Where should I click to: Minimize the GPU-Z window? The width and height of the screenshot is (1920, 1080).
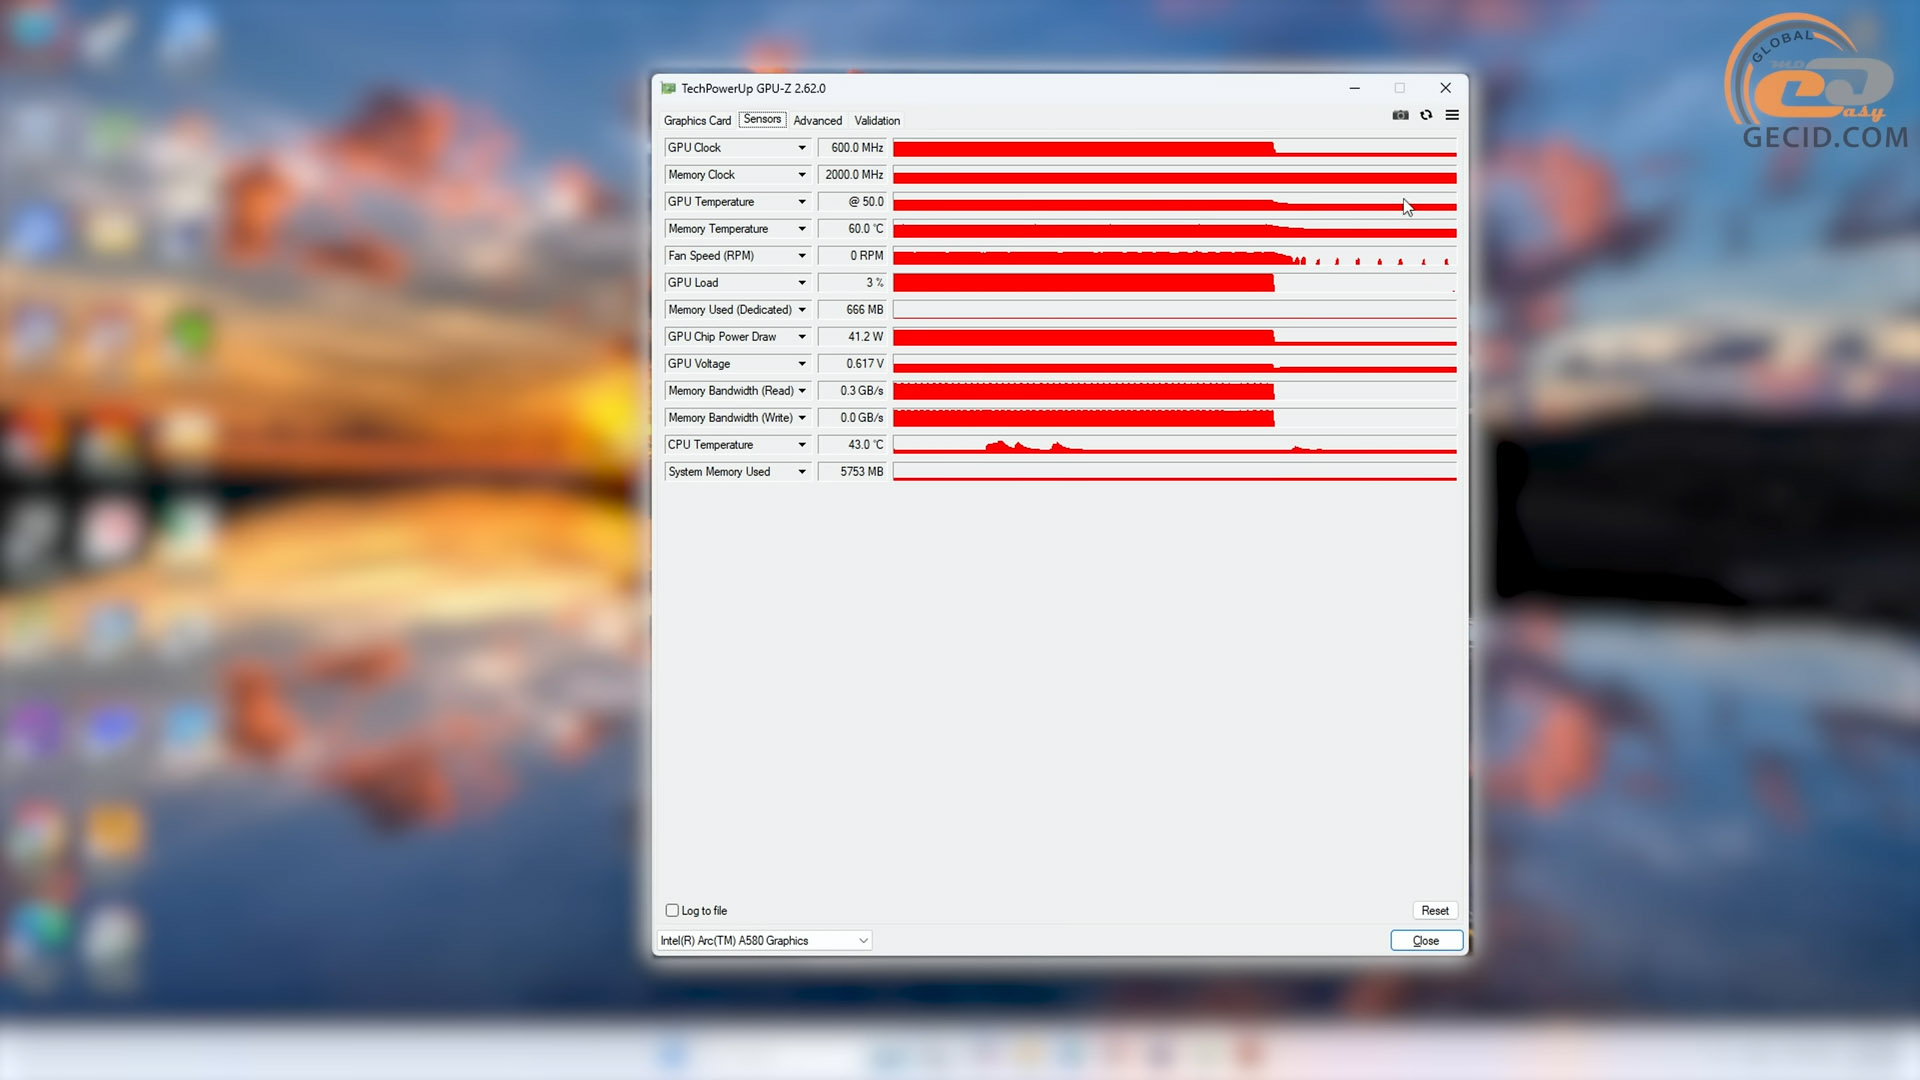1354,88
